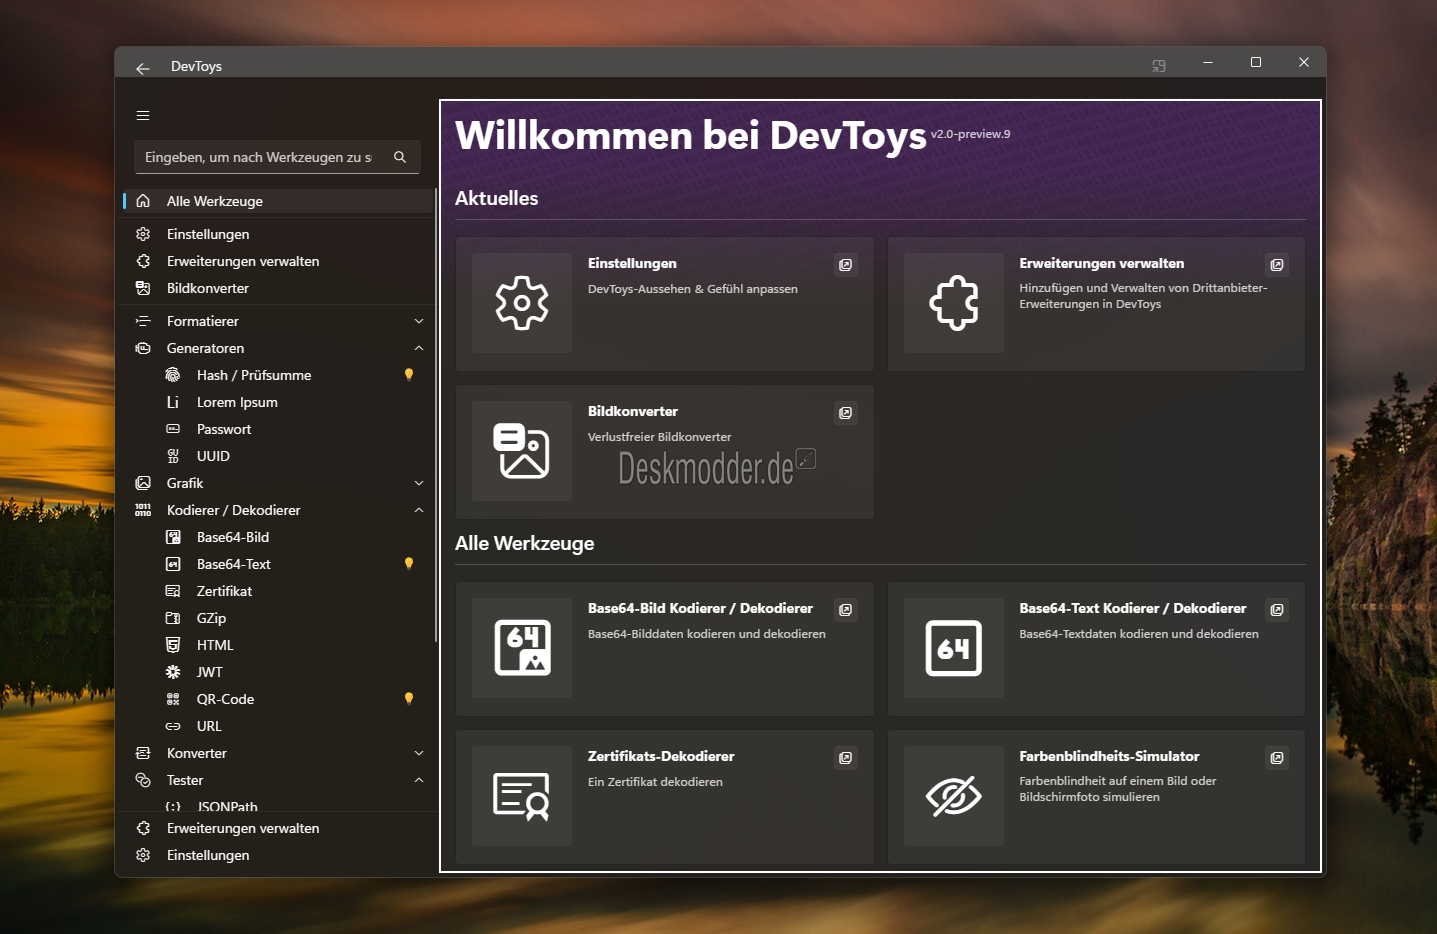Click the tool search input field

(258, 157)
